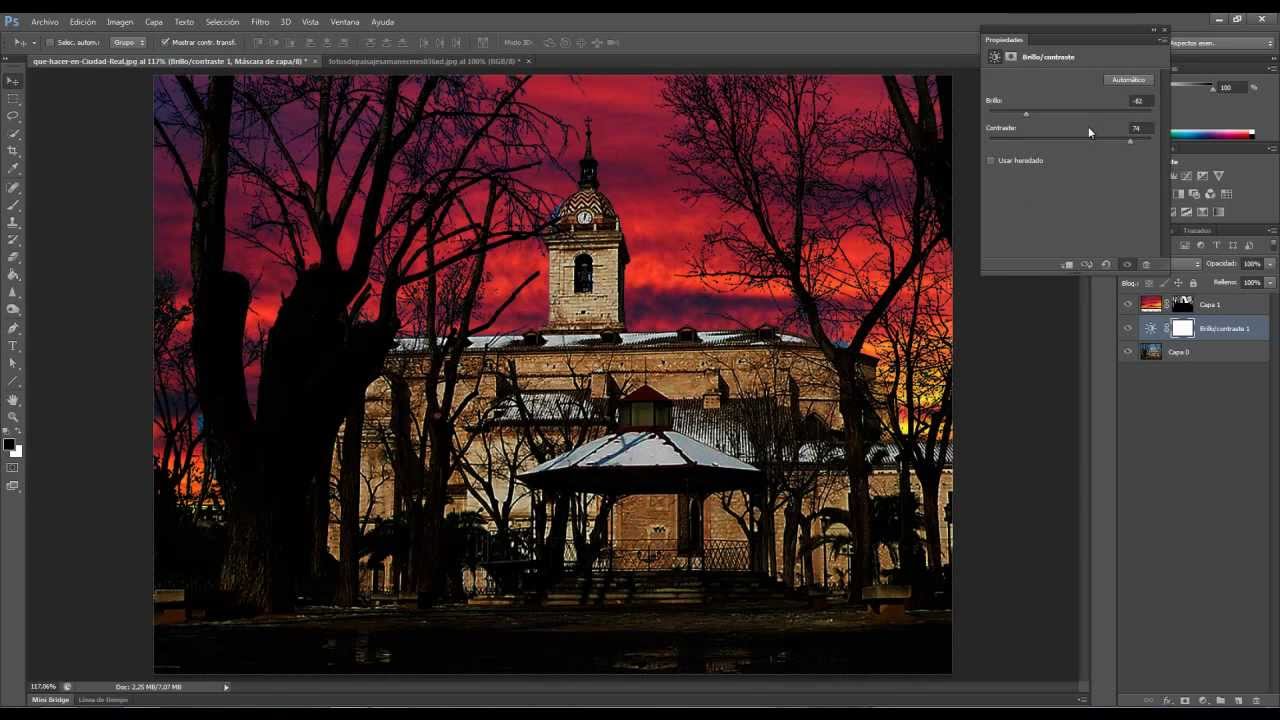Open the Archivo menu

pos(45,21)
